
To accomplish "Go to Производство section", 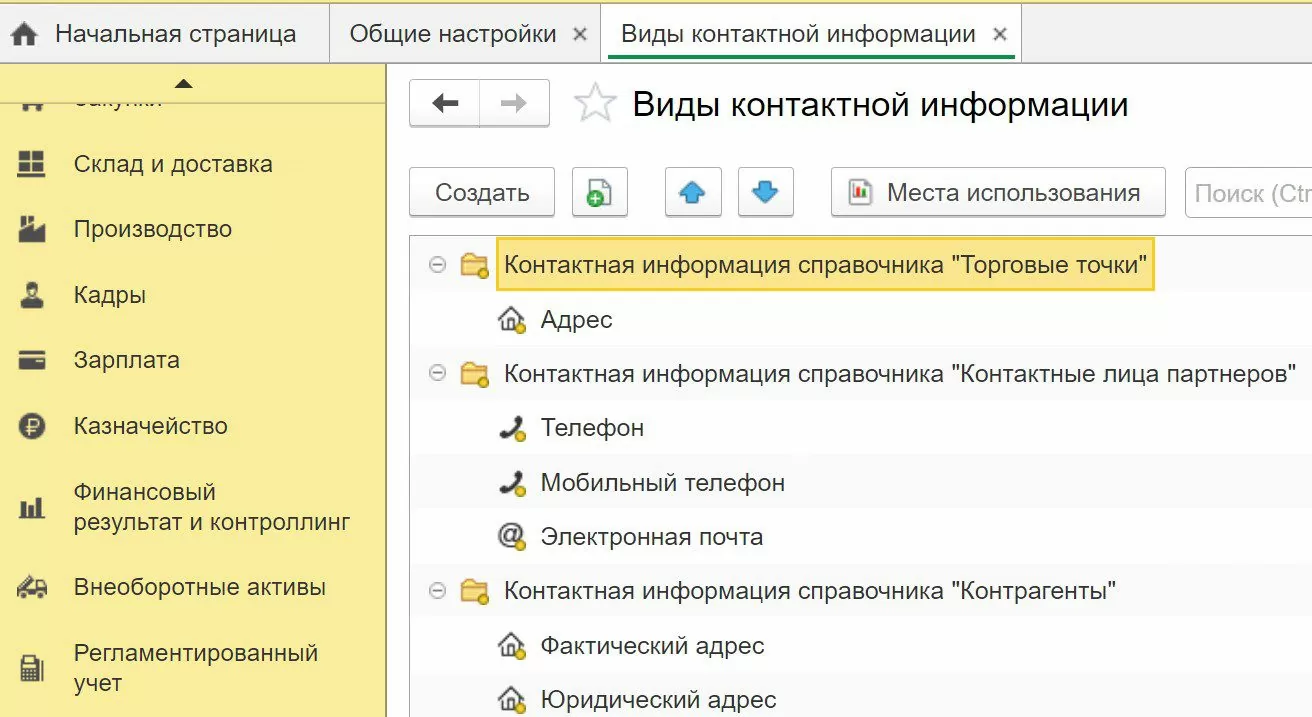I will [152, 229].
